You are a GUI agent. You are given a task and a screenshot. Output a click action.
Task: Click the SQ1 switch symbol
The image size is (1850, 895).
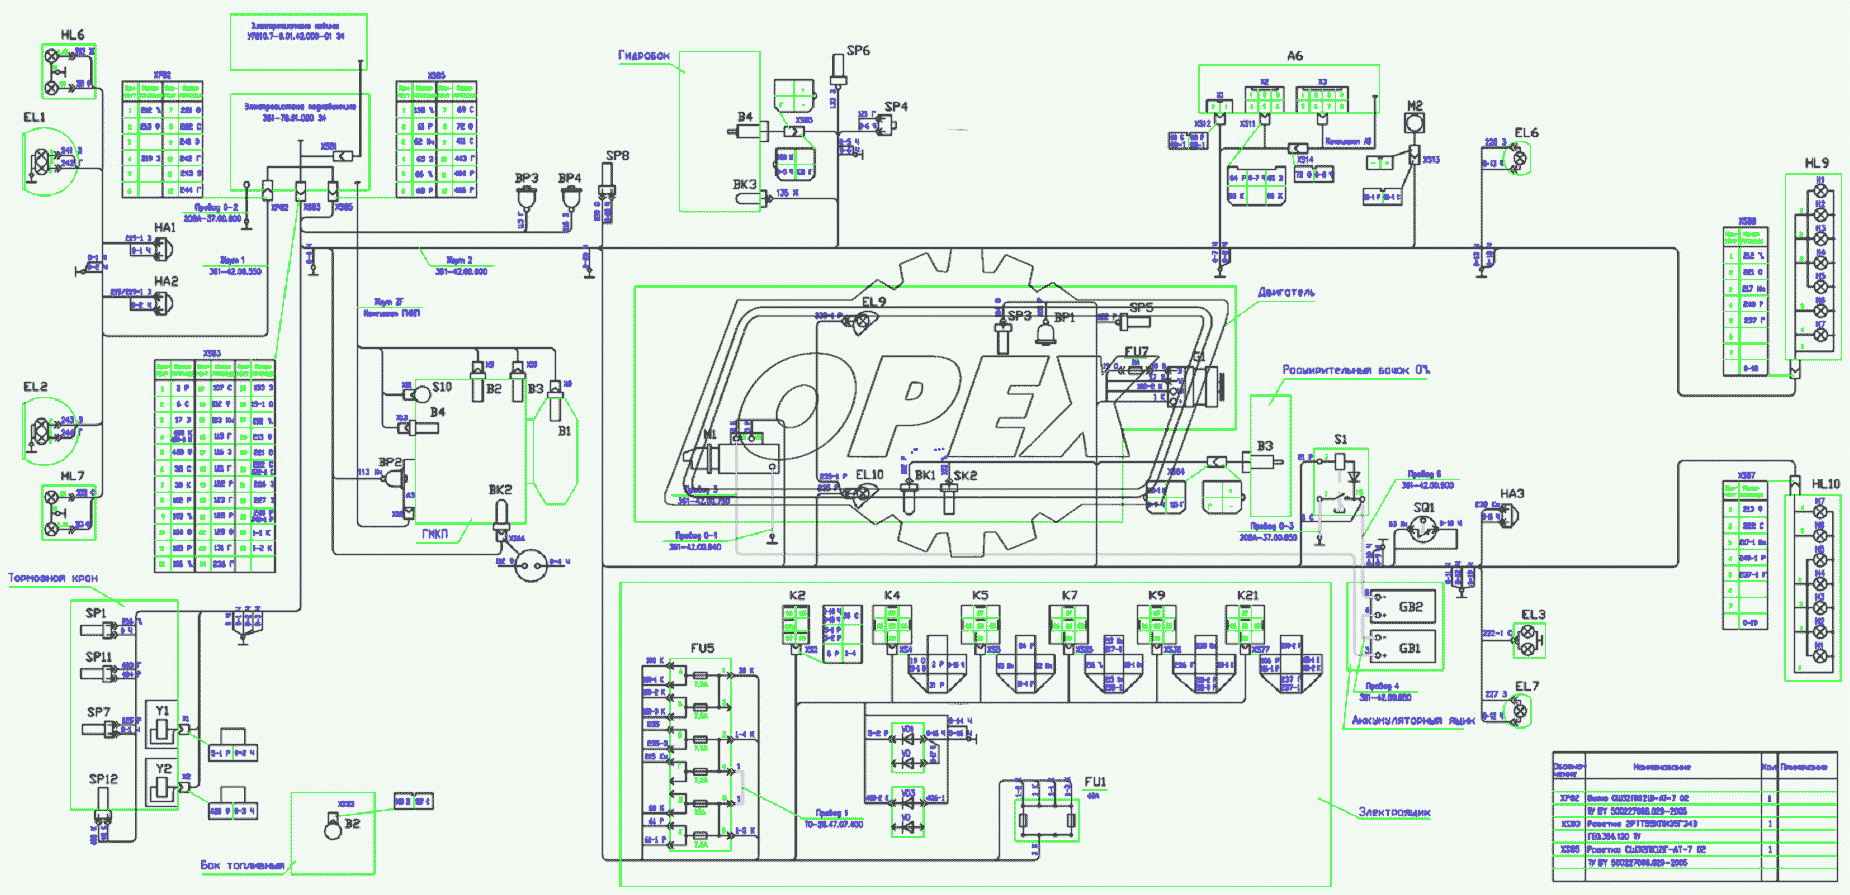[x=1424, y=531]
